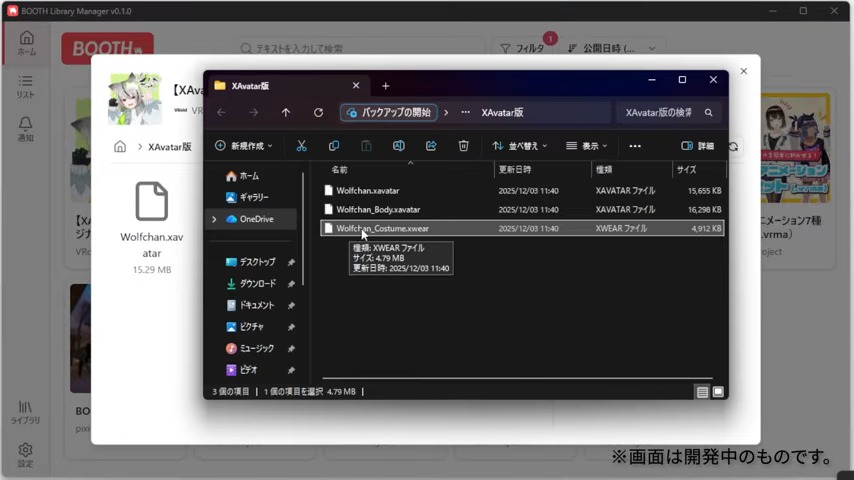
Task: Click the Rename icon in Explorer toolbar
Action: pos(398,146)
